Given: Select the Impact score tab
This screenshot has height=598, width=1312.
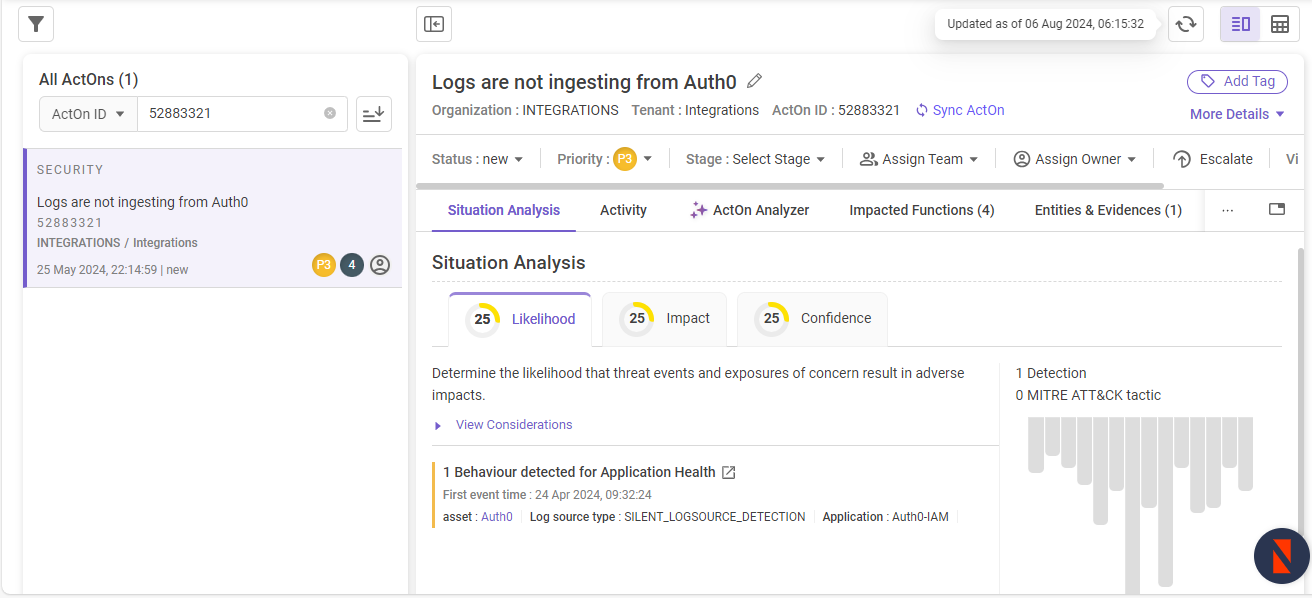Looking at the screenshot, I should [x=664, y=319].
